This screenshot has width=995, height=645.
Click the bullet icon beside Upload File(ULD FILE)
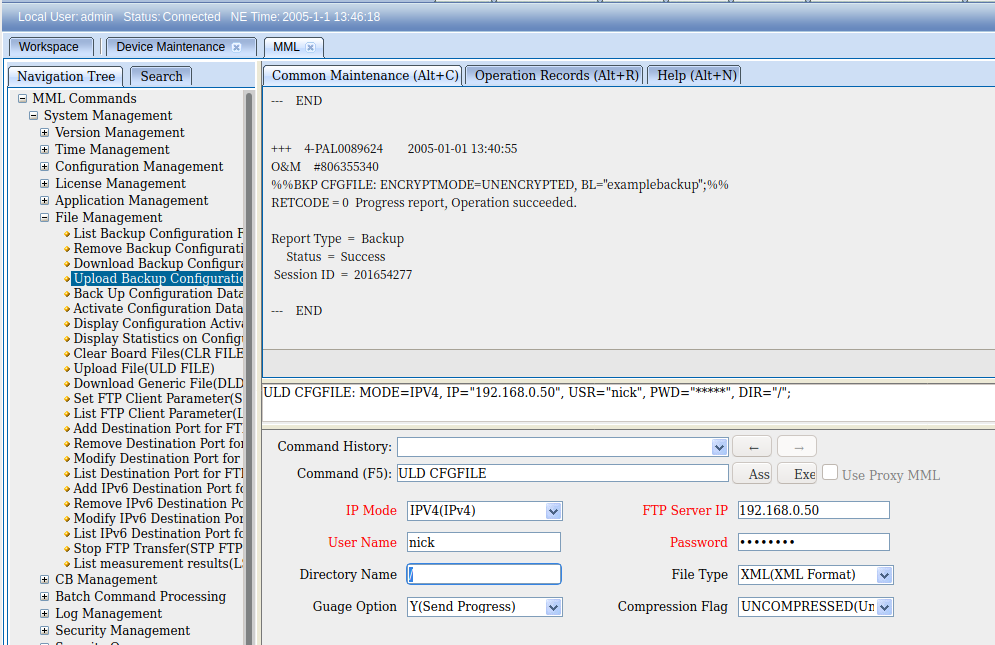pyautogui.click(x=67, y=369)
